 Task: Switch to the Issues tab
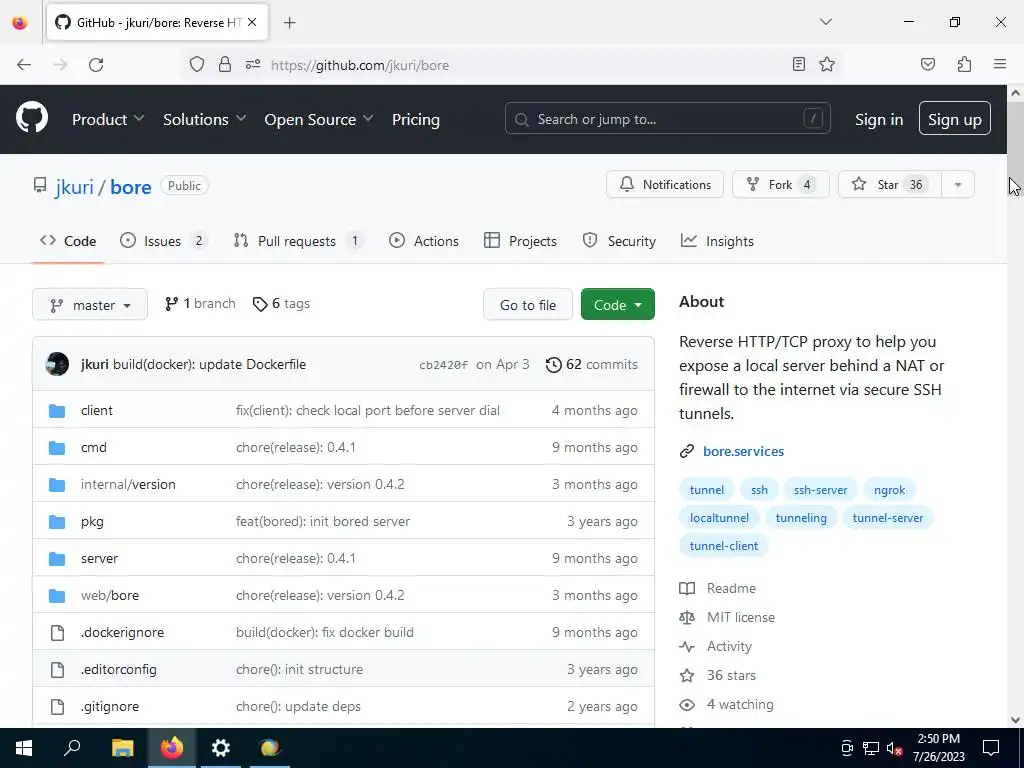click(164, 241)
